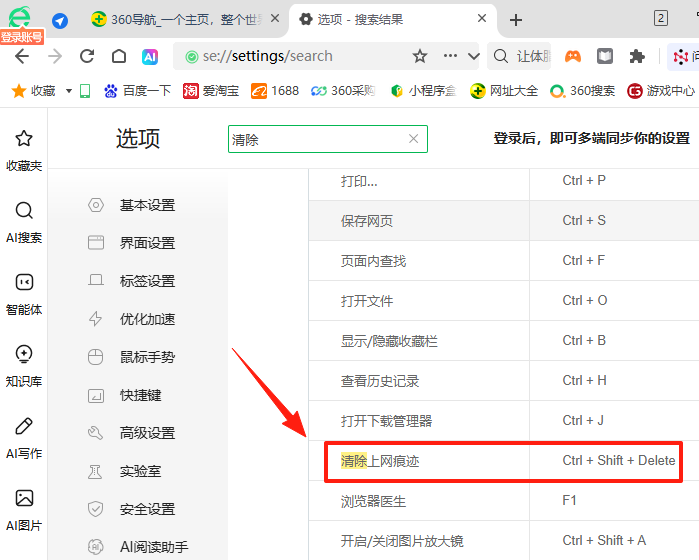Image resolution: width=699 pixels, height=560 pixels.
Task: Open the 小程序盒 bookmark
Action: 423,91
